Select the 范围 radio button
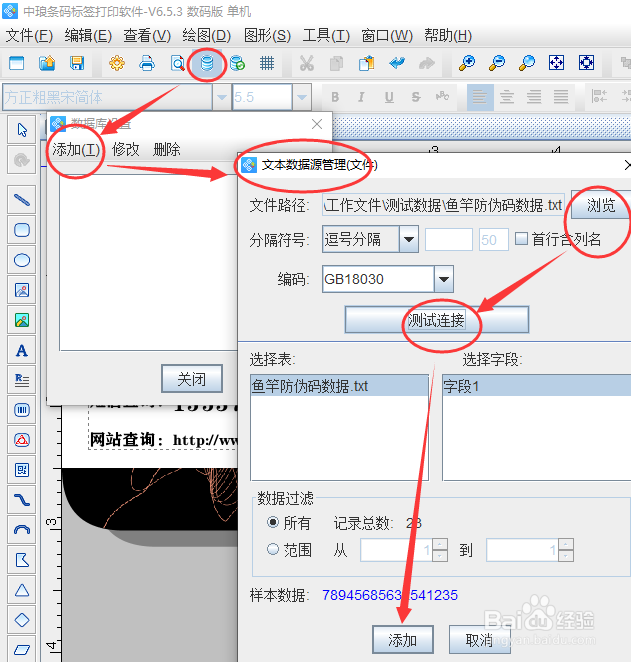 pyautogui.click(x=273, y=549)
